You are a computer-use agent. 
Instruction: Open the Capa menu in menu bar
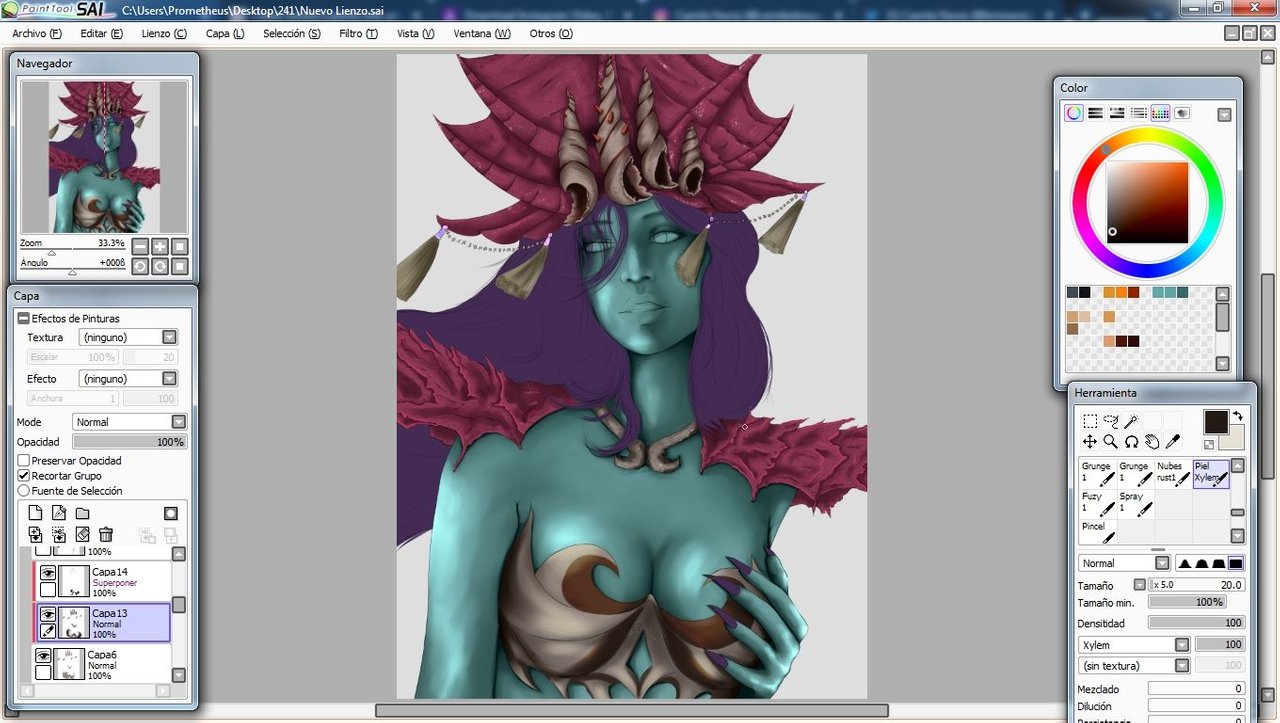[225, 33]
